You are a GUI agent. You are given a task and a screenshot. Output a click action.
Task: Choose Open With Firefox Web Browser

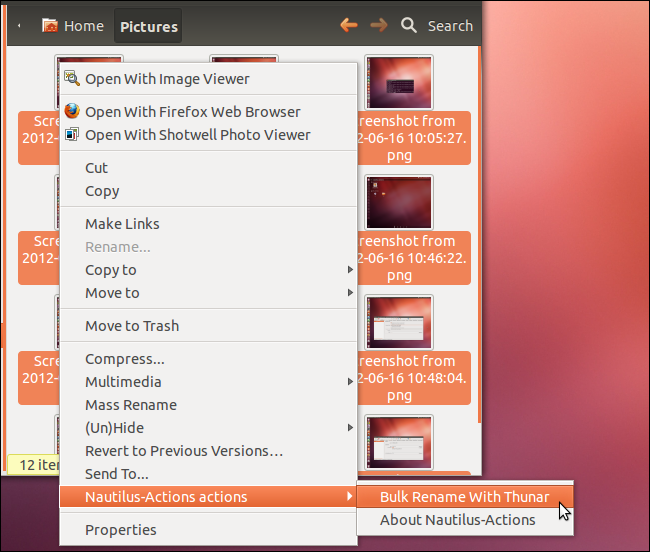coord(208,112)
